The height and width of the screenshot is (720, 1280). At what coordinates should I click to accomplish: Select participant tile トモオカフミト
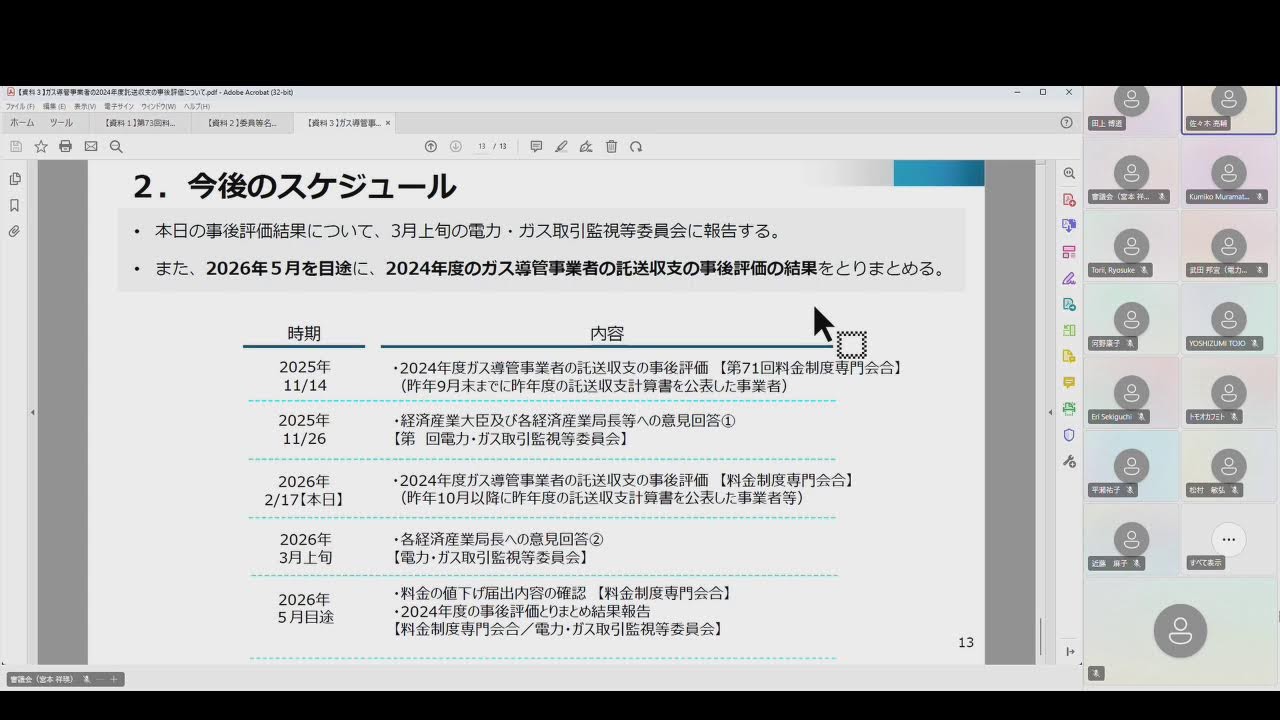coord(1228,392)
